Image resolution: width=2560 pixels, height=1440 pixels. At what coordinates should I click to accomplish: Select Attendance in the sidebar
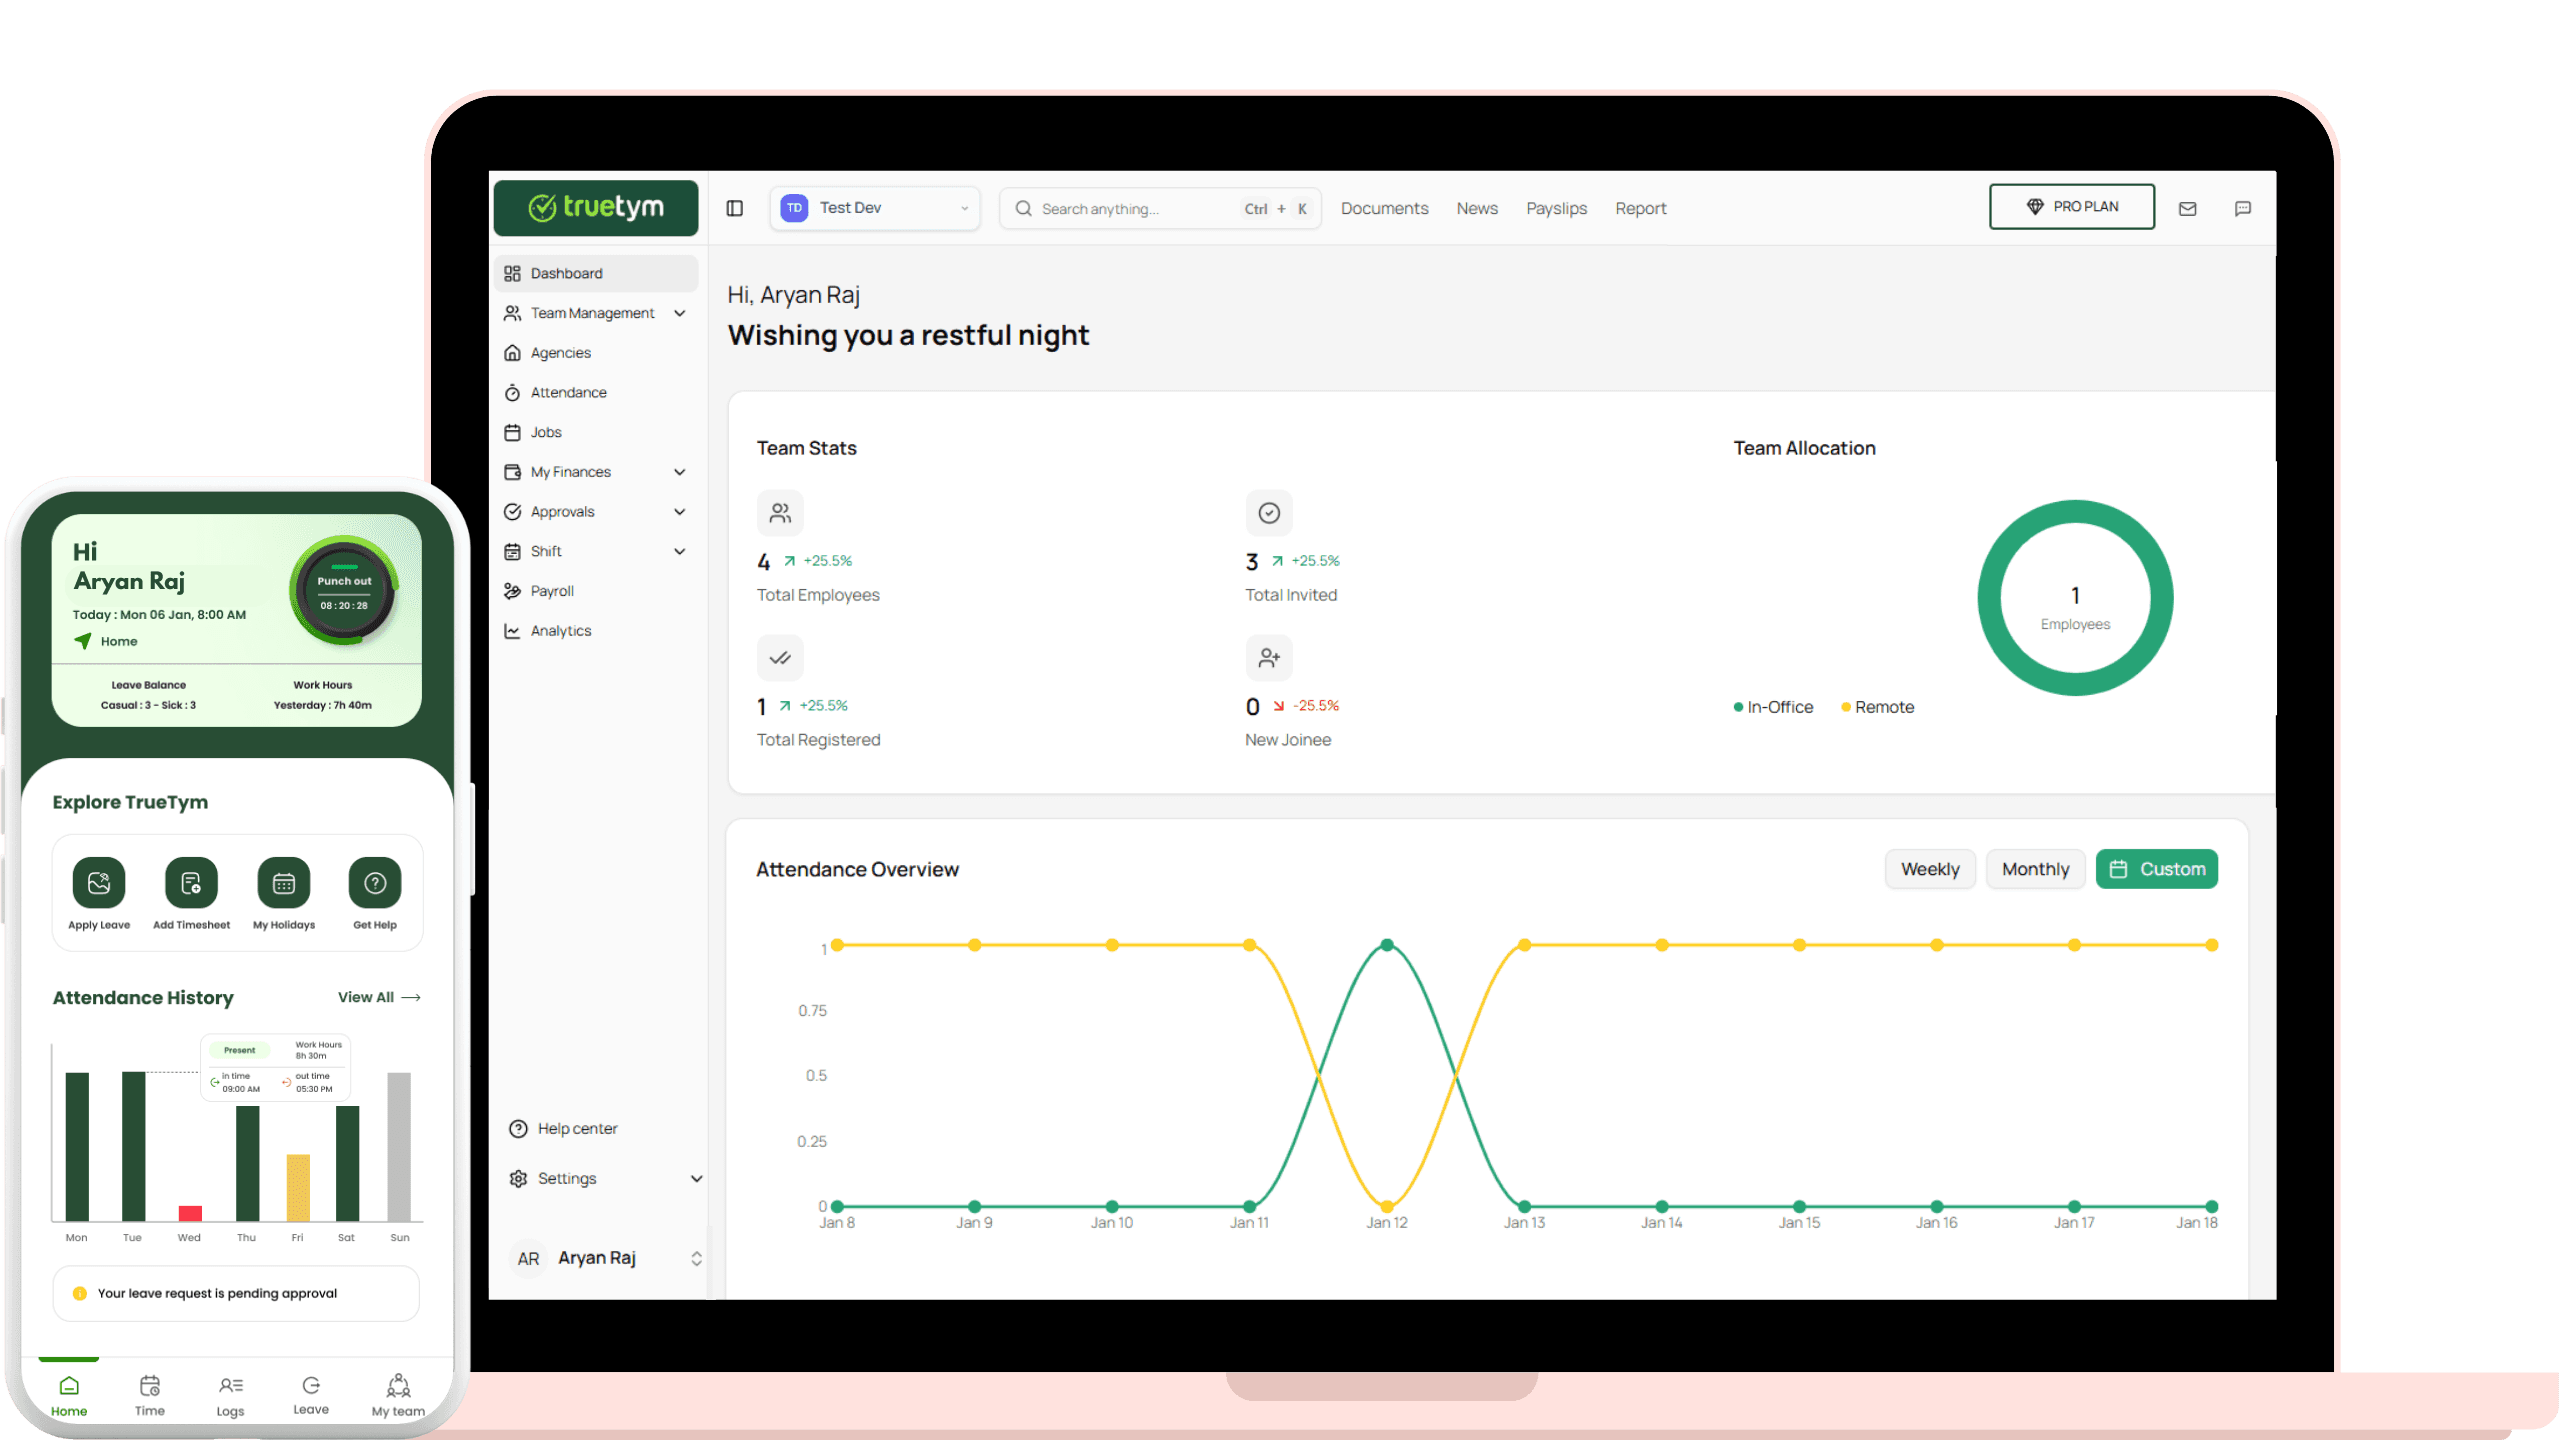click(568, 392)
